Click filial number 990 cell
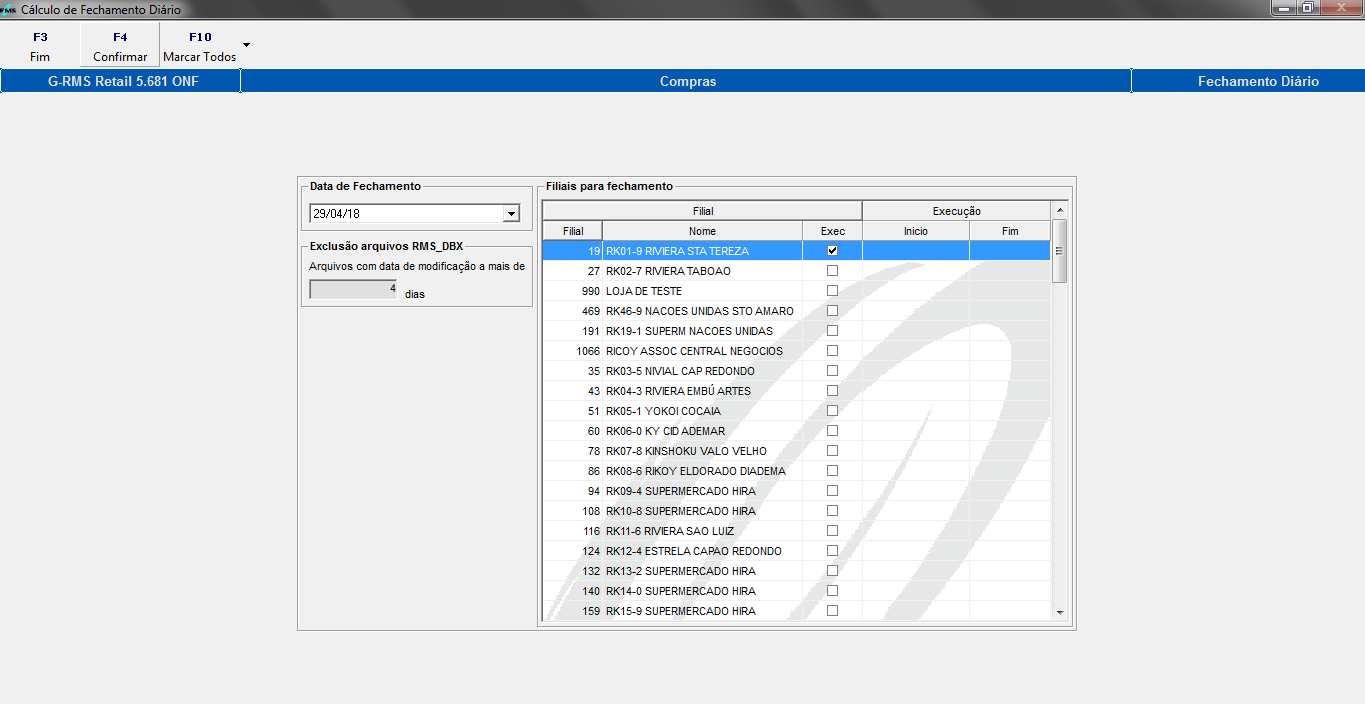 point(573,291)
